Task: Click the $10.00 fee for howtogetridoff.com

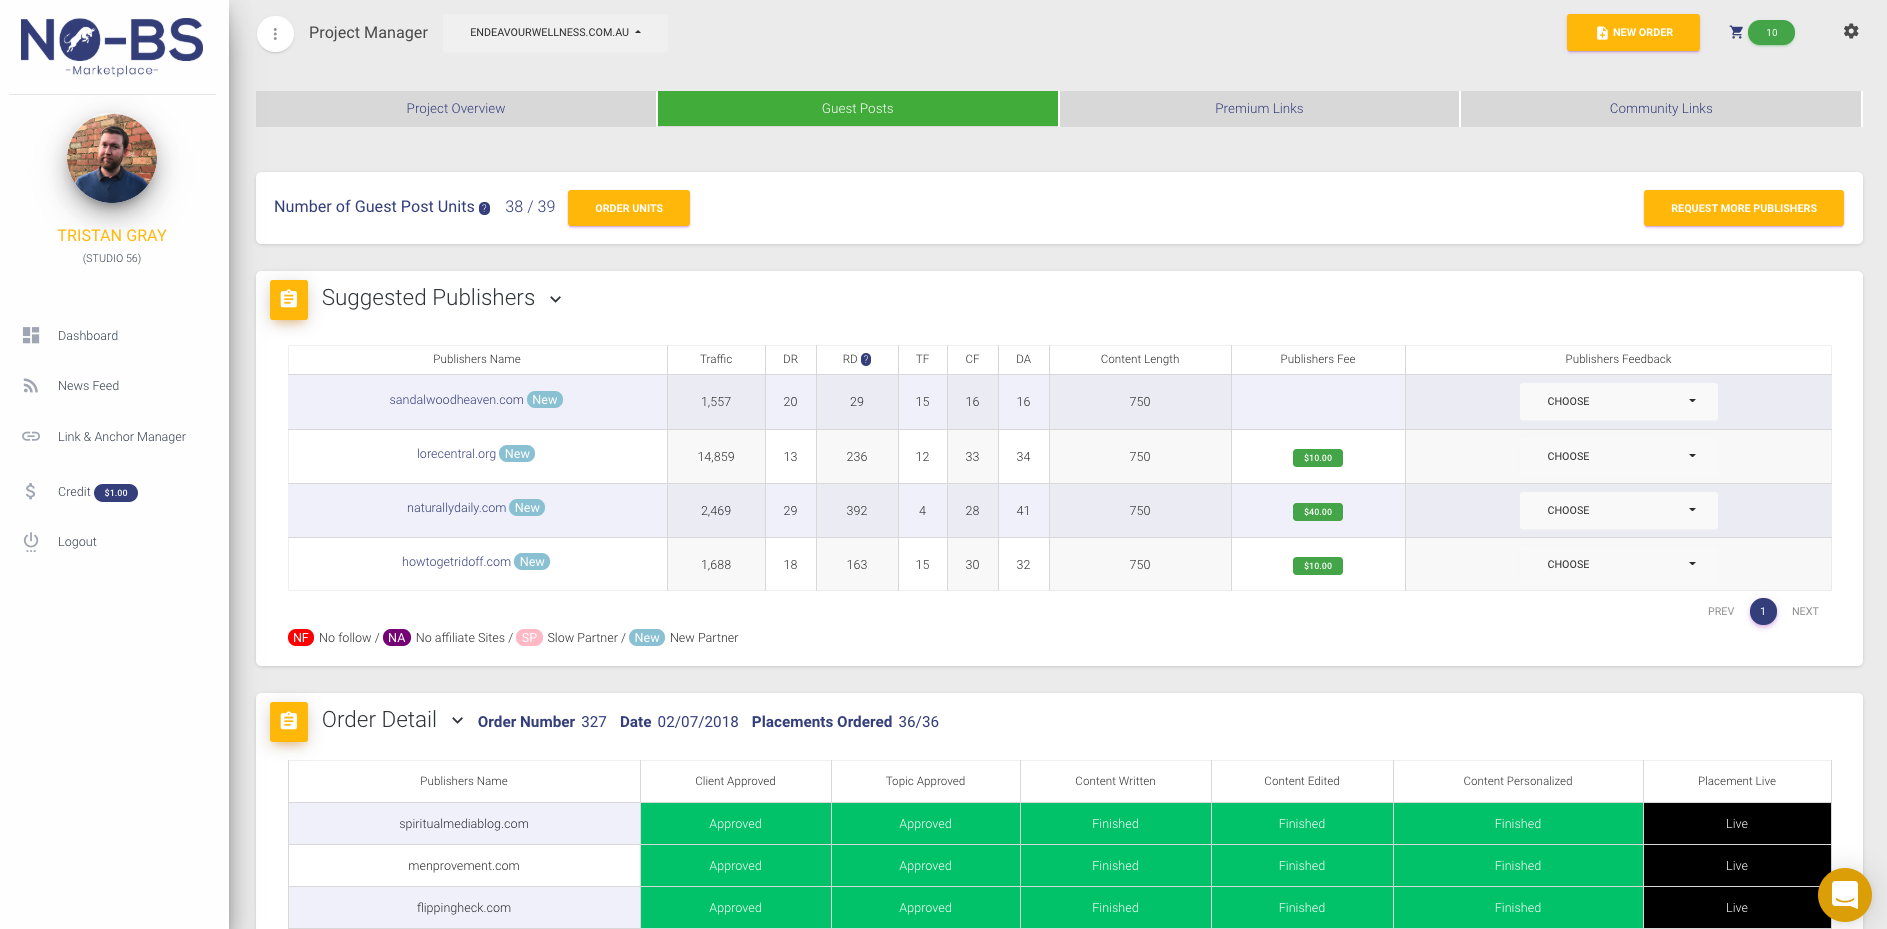Action: (1318, 566)
